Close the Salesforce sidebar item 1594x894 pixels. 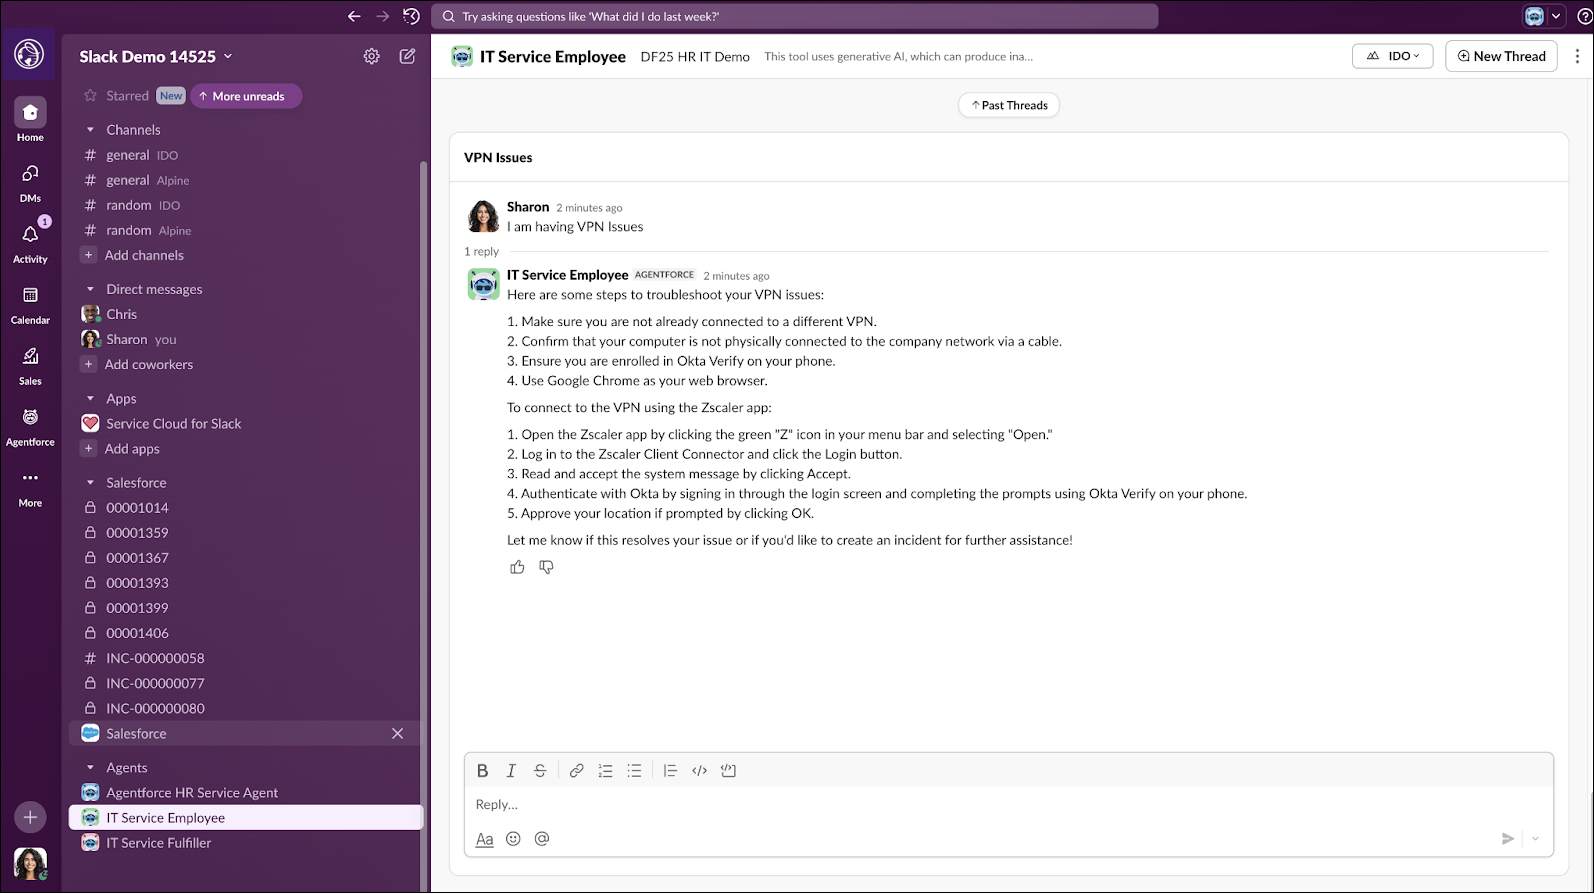[x=398, y=733]
